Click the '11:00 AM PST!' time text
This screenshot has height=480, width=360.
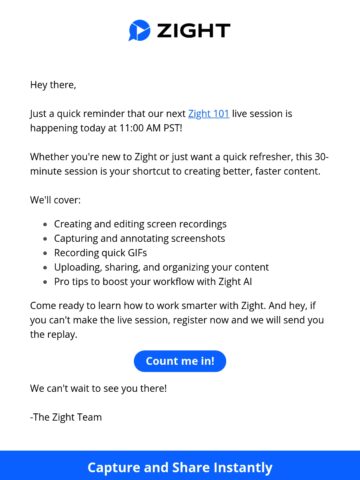click(x=151, y=128)
